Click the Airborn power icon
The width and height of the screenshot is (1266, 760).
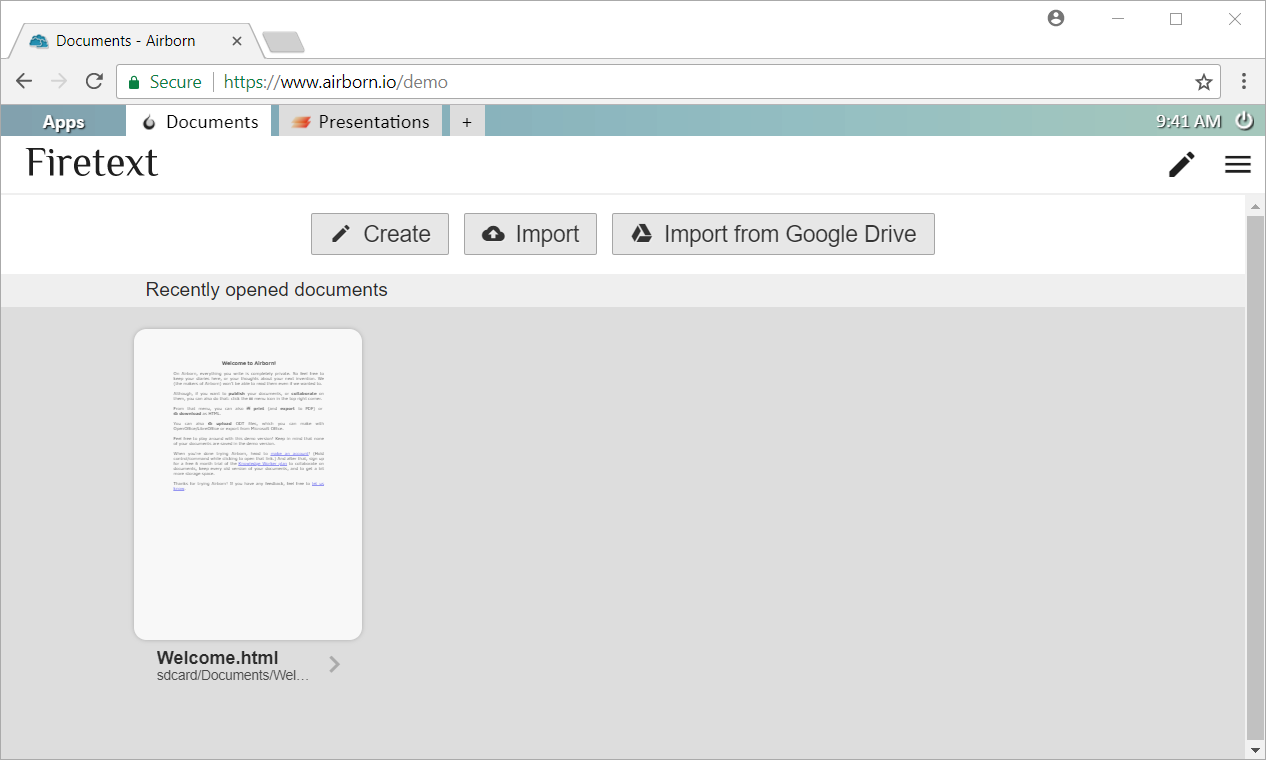pos(1244,121)
